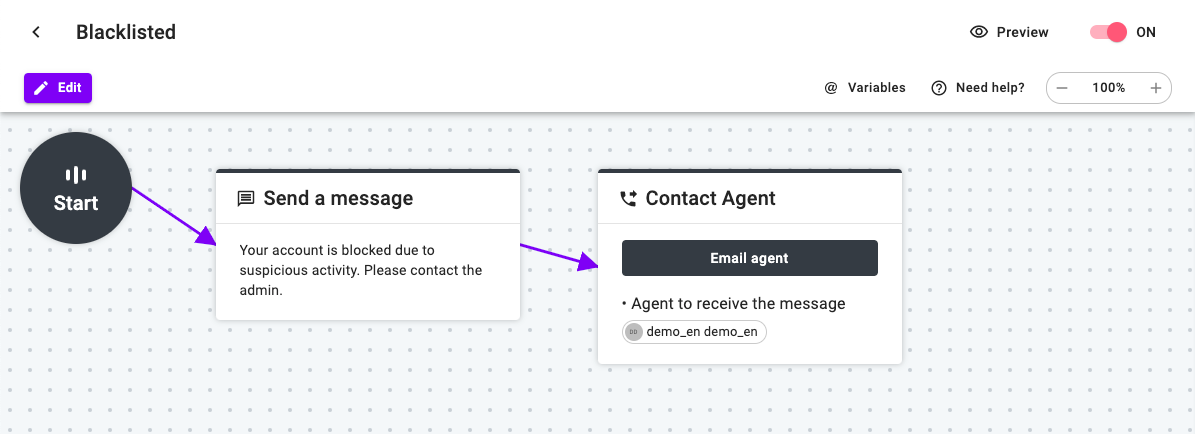This screenshot has height=434, width=1195.
Task: Click the question mark help icon
Action: (x=939, y=88)
